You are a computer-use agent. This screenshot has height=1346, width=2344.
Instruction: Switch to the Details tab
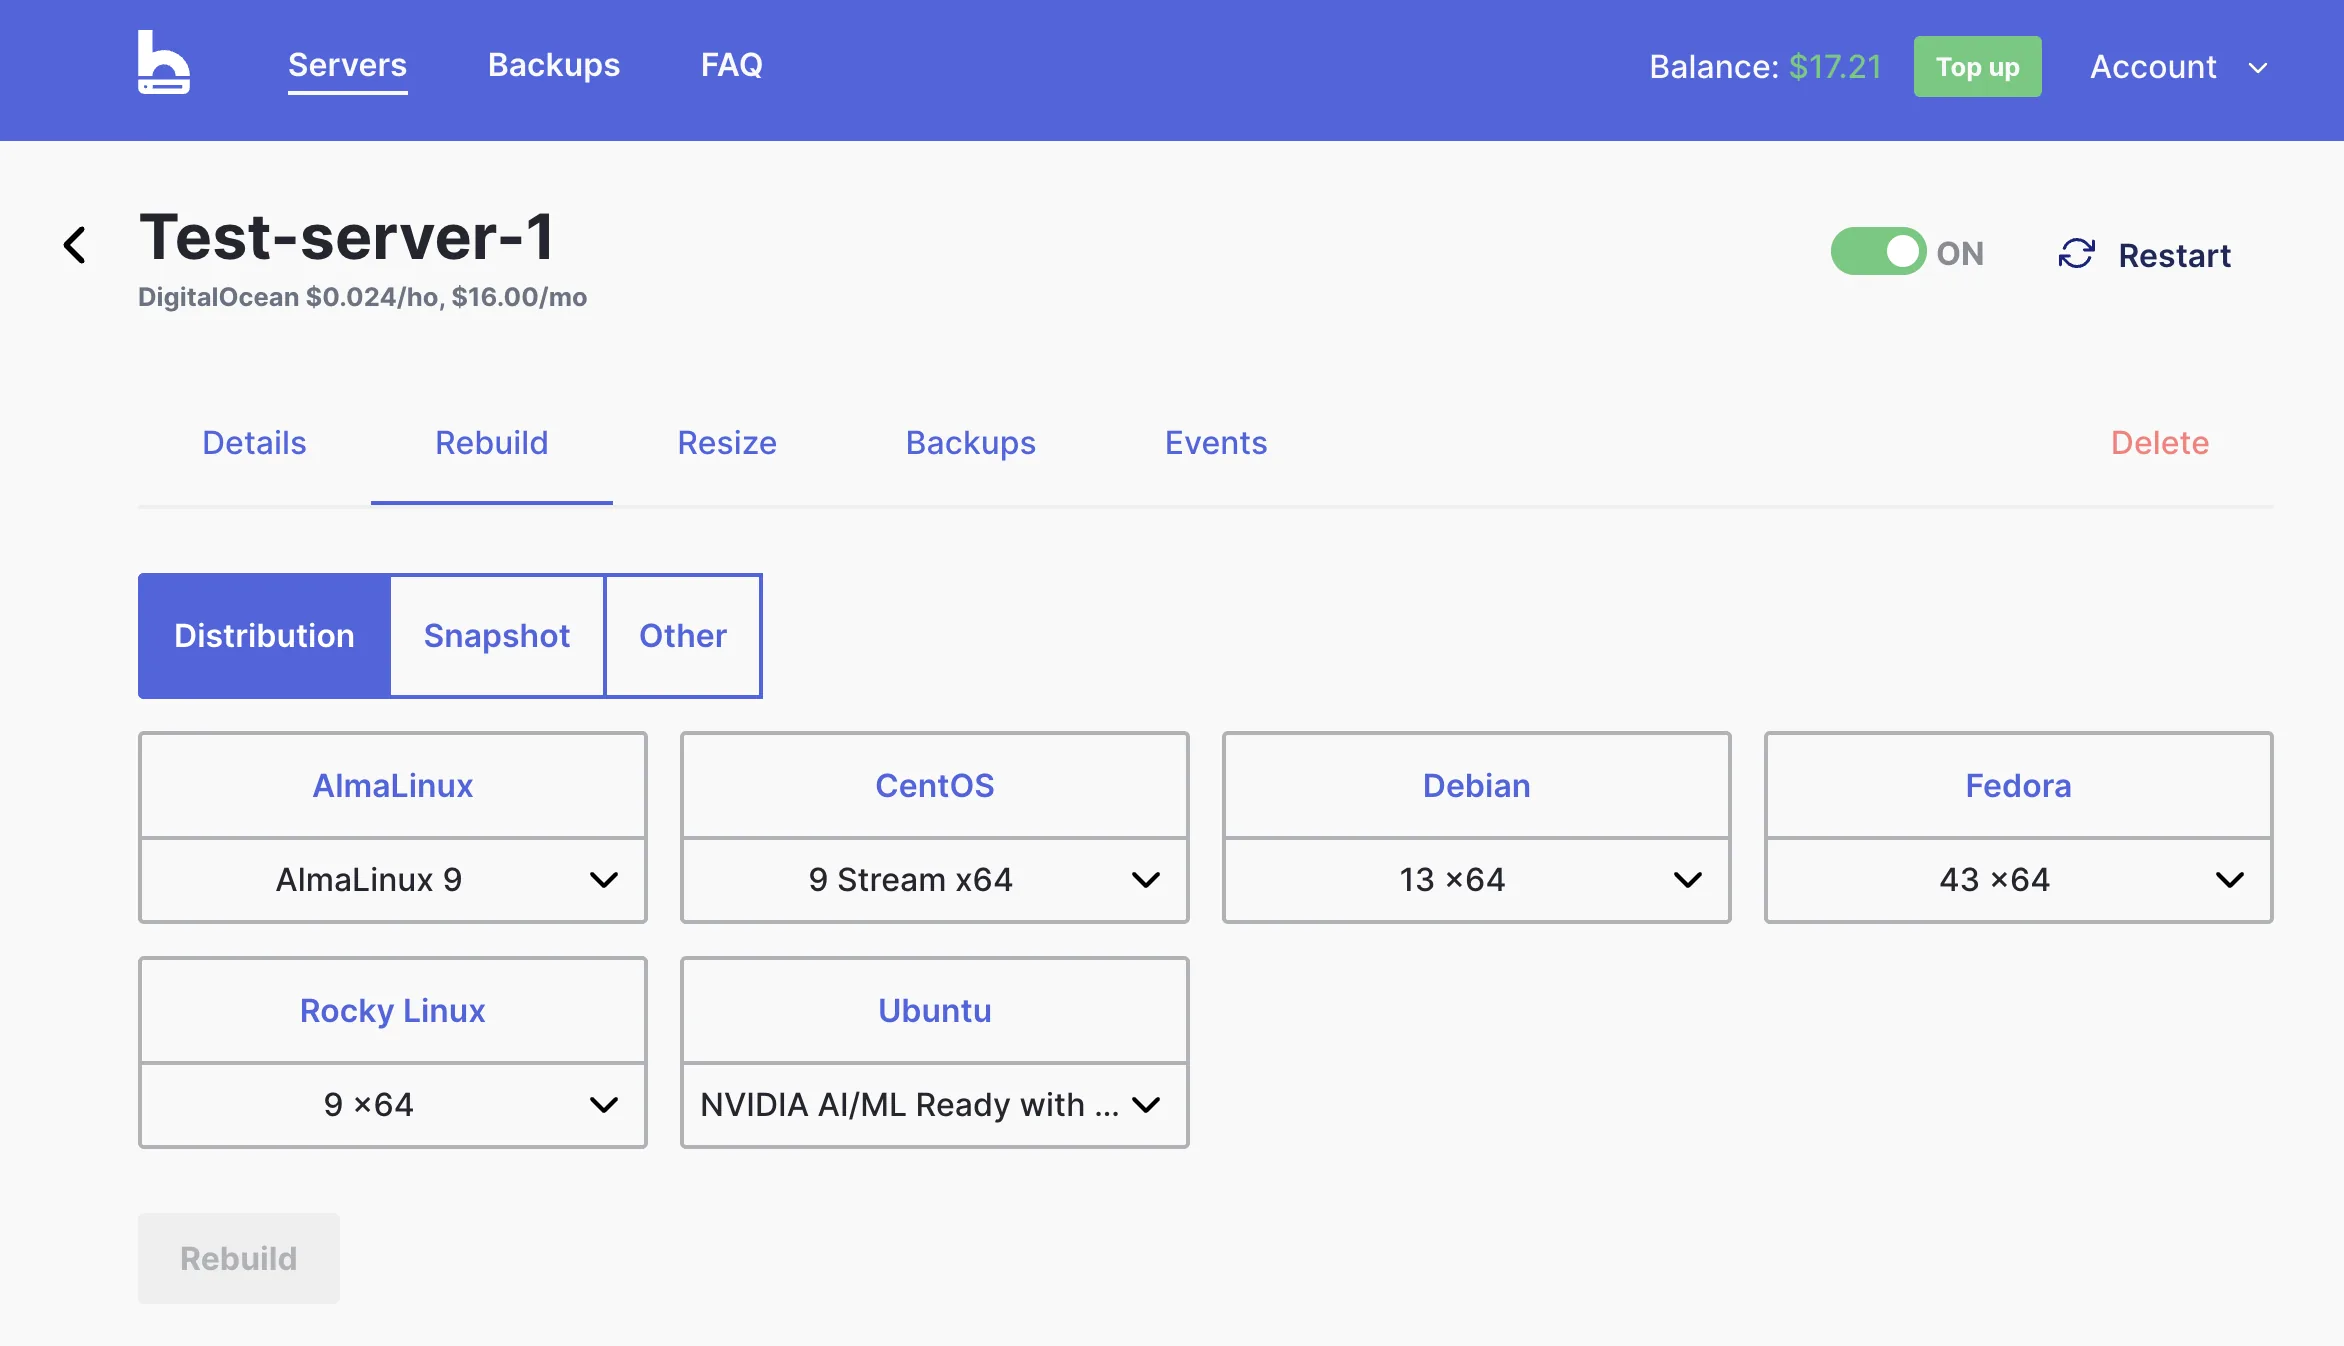254,443
